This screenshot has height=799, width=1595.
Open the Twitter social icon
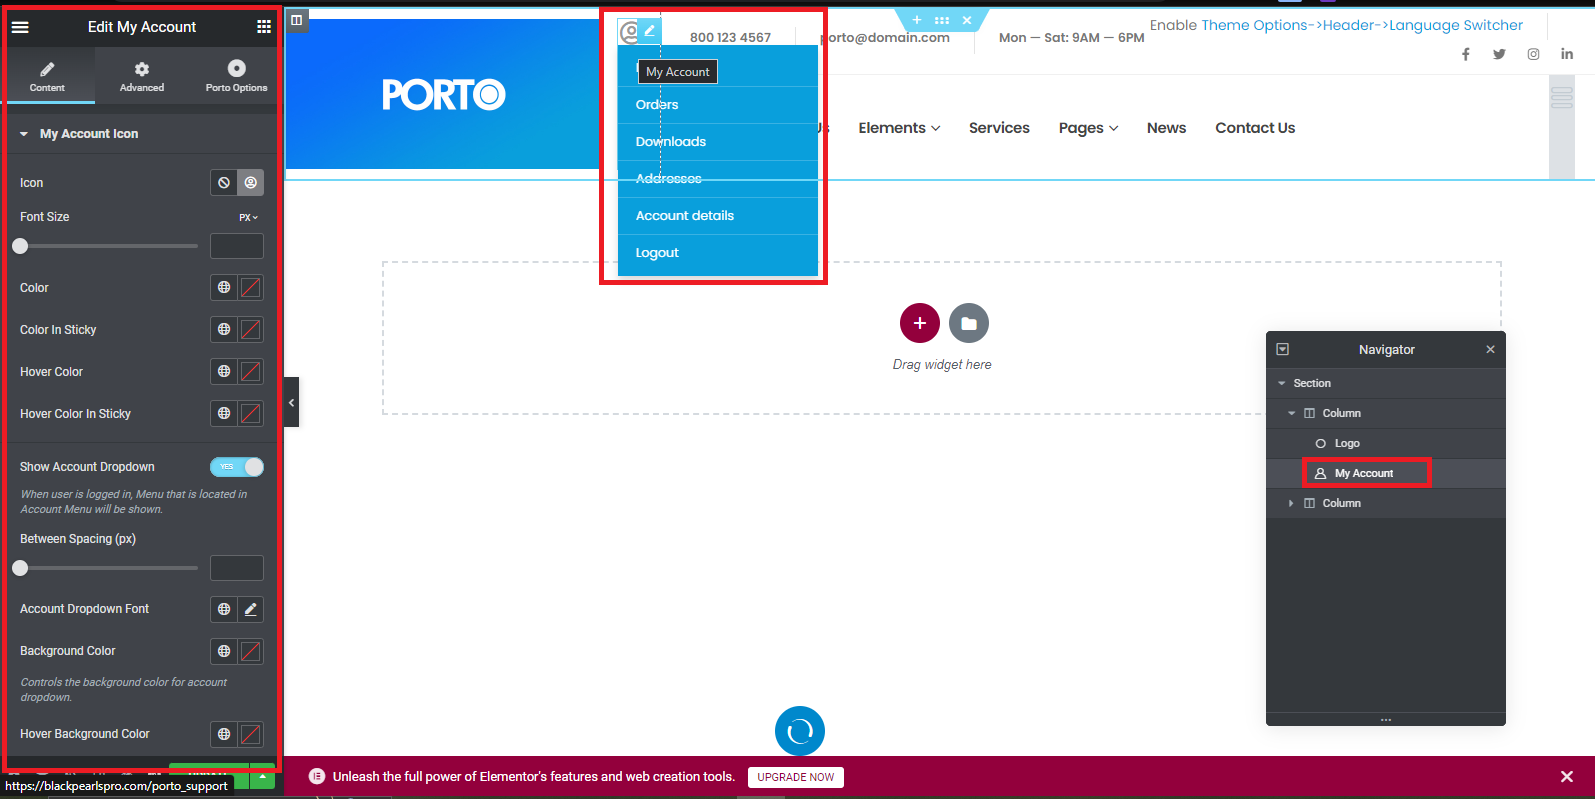point(1499,54)
